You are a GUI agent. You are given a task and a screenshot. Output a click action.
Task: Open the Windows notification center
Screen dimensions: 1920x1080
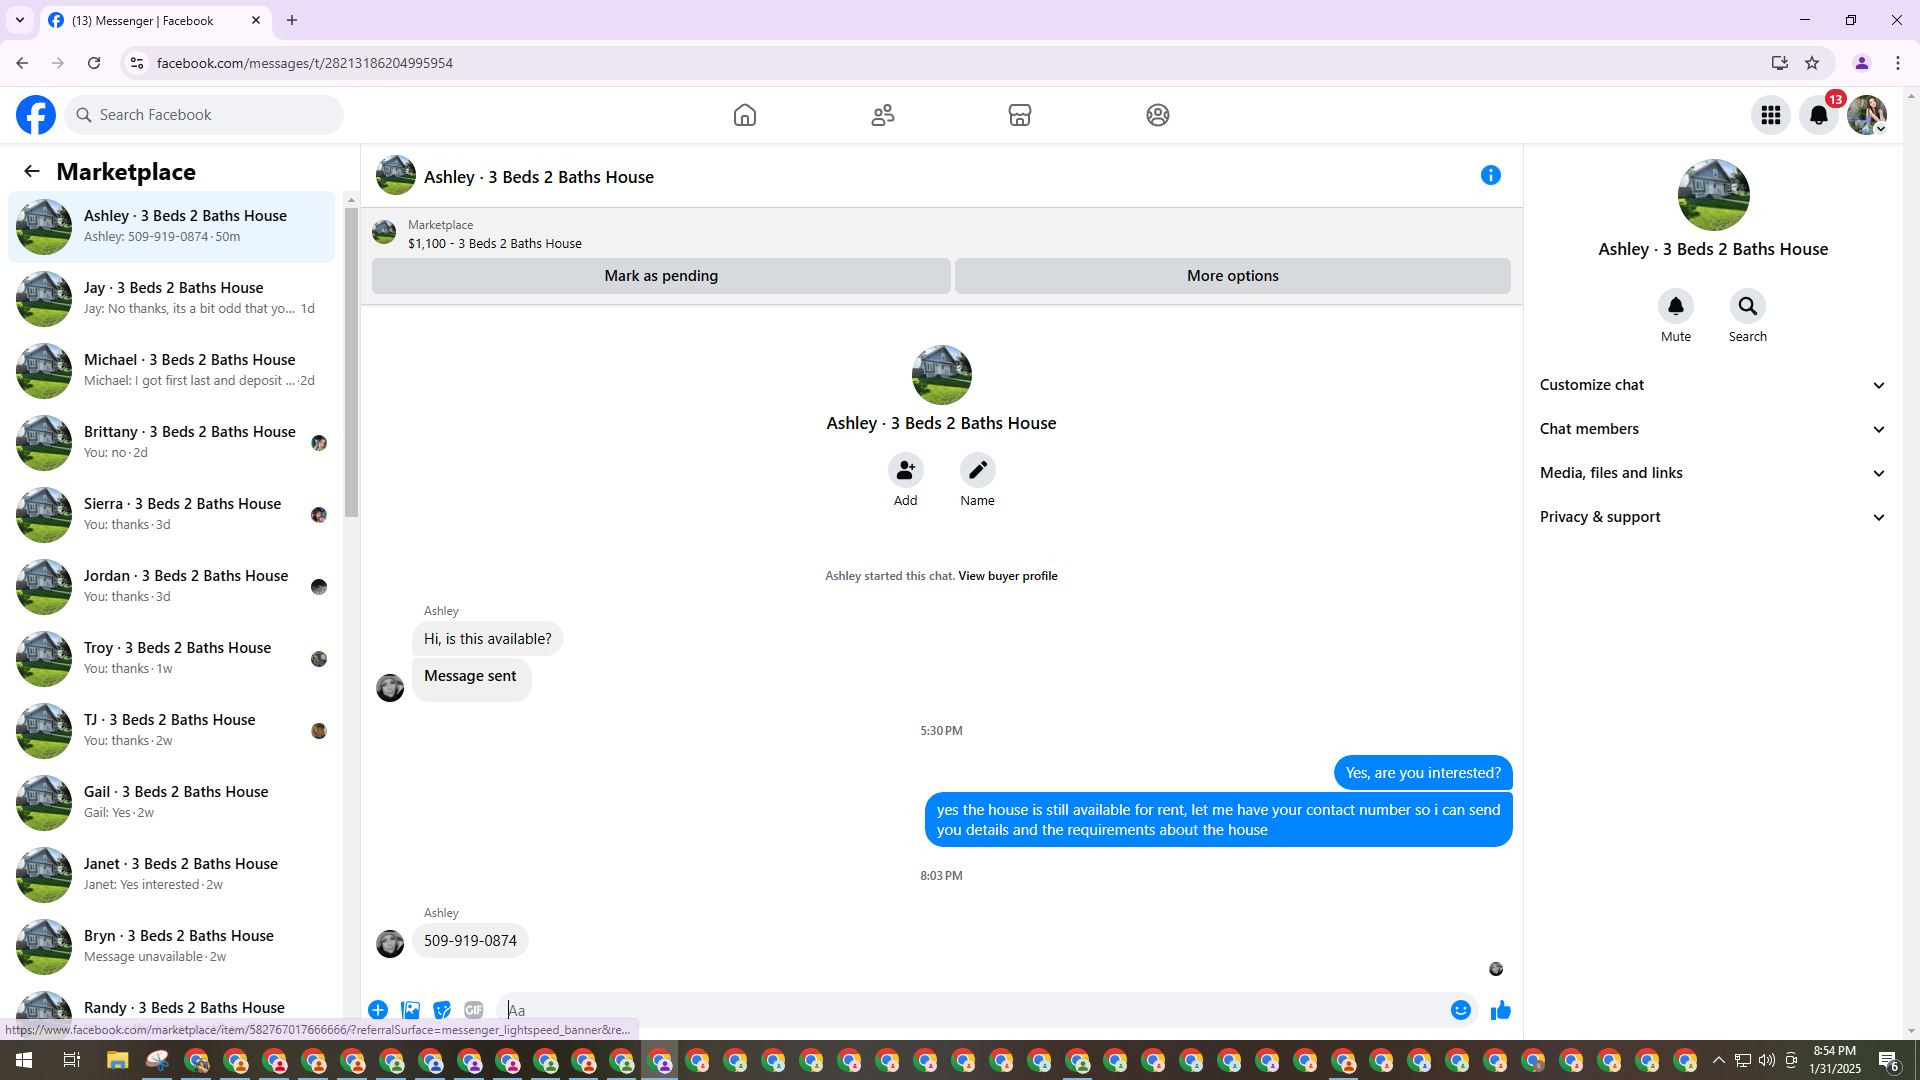[1889, 1060]
